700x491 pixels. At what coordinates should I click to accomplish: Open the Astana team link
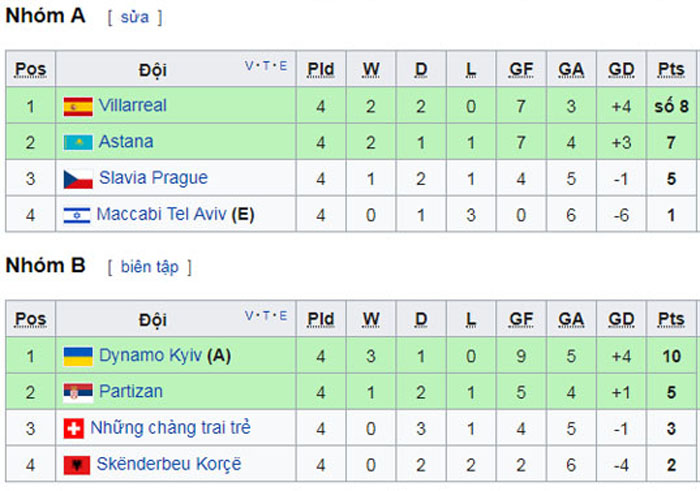click(x=126, y=141)
